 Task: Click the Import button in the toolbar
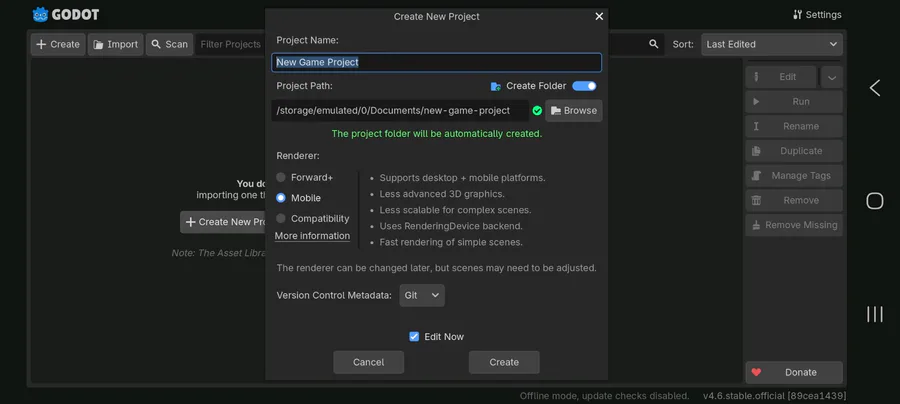[x=115, y=44]
